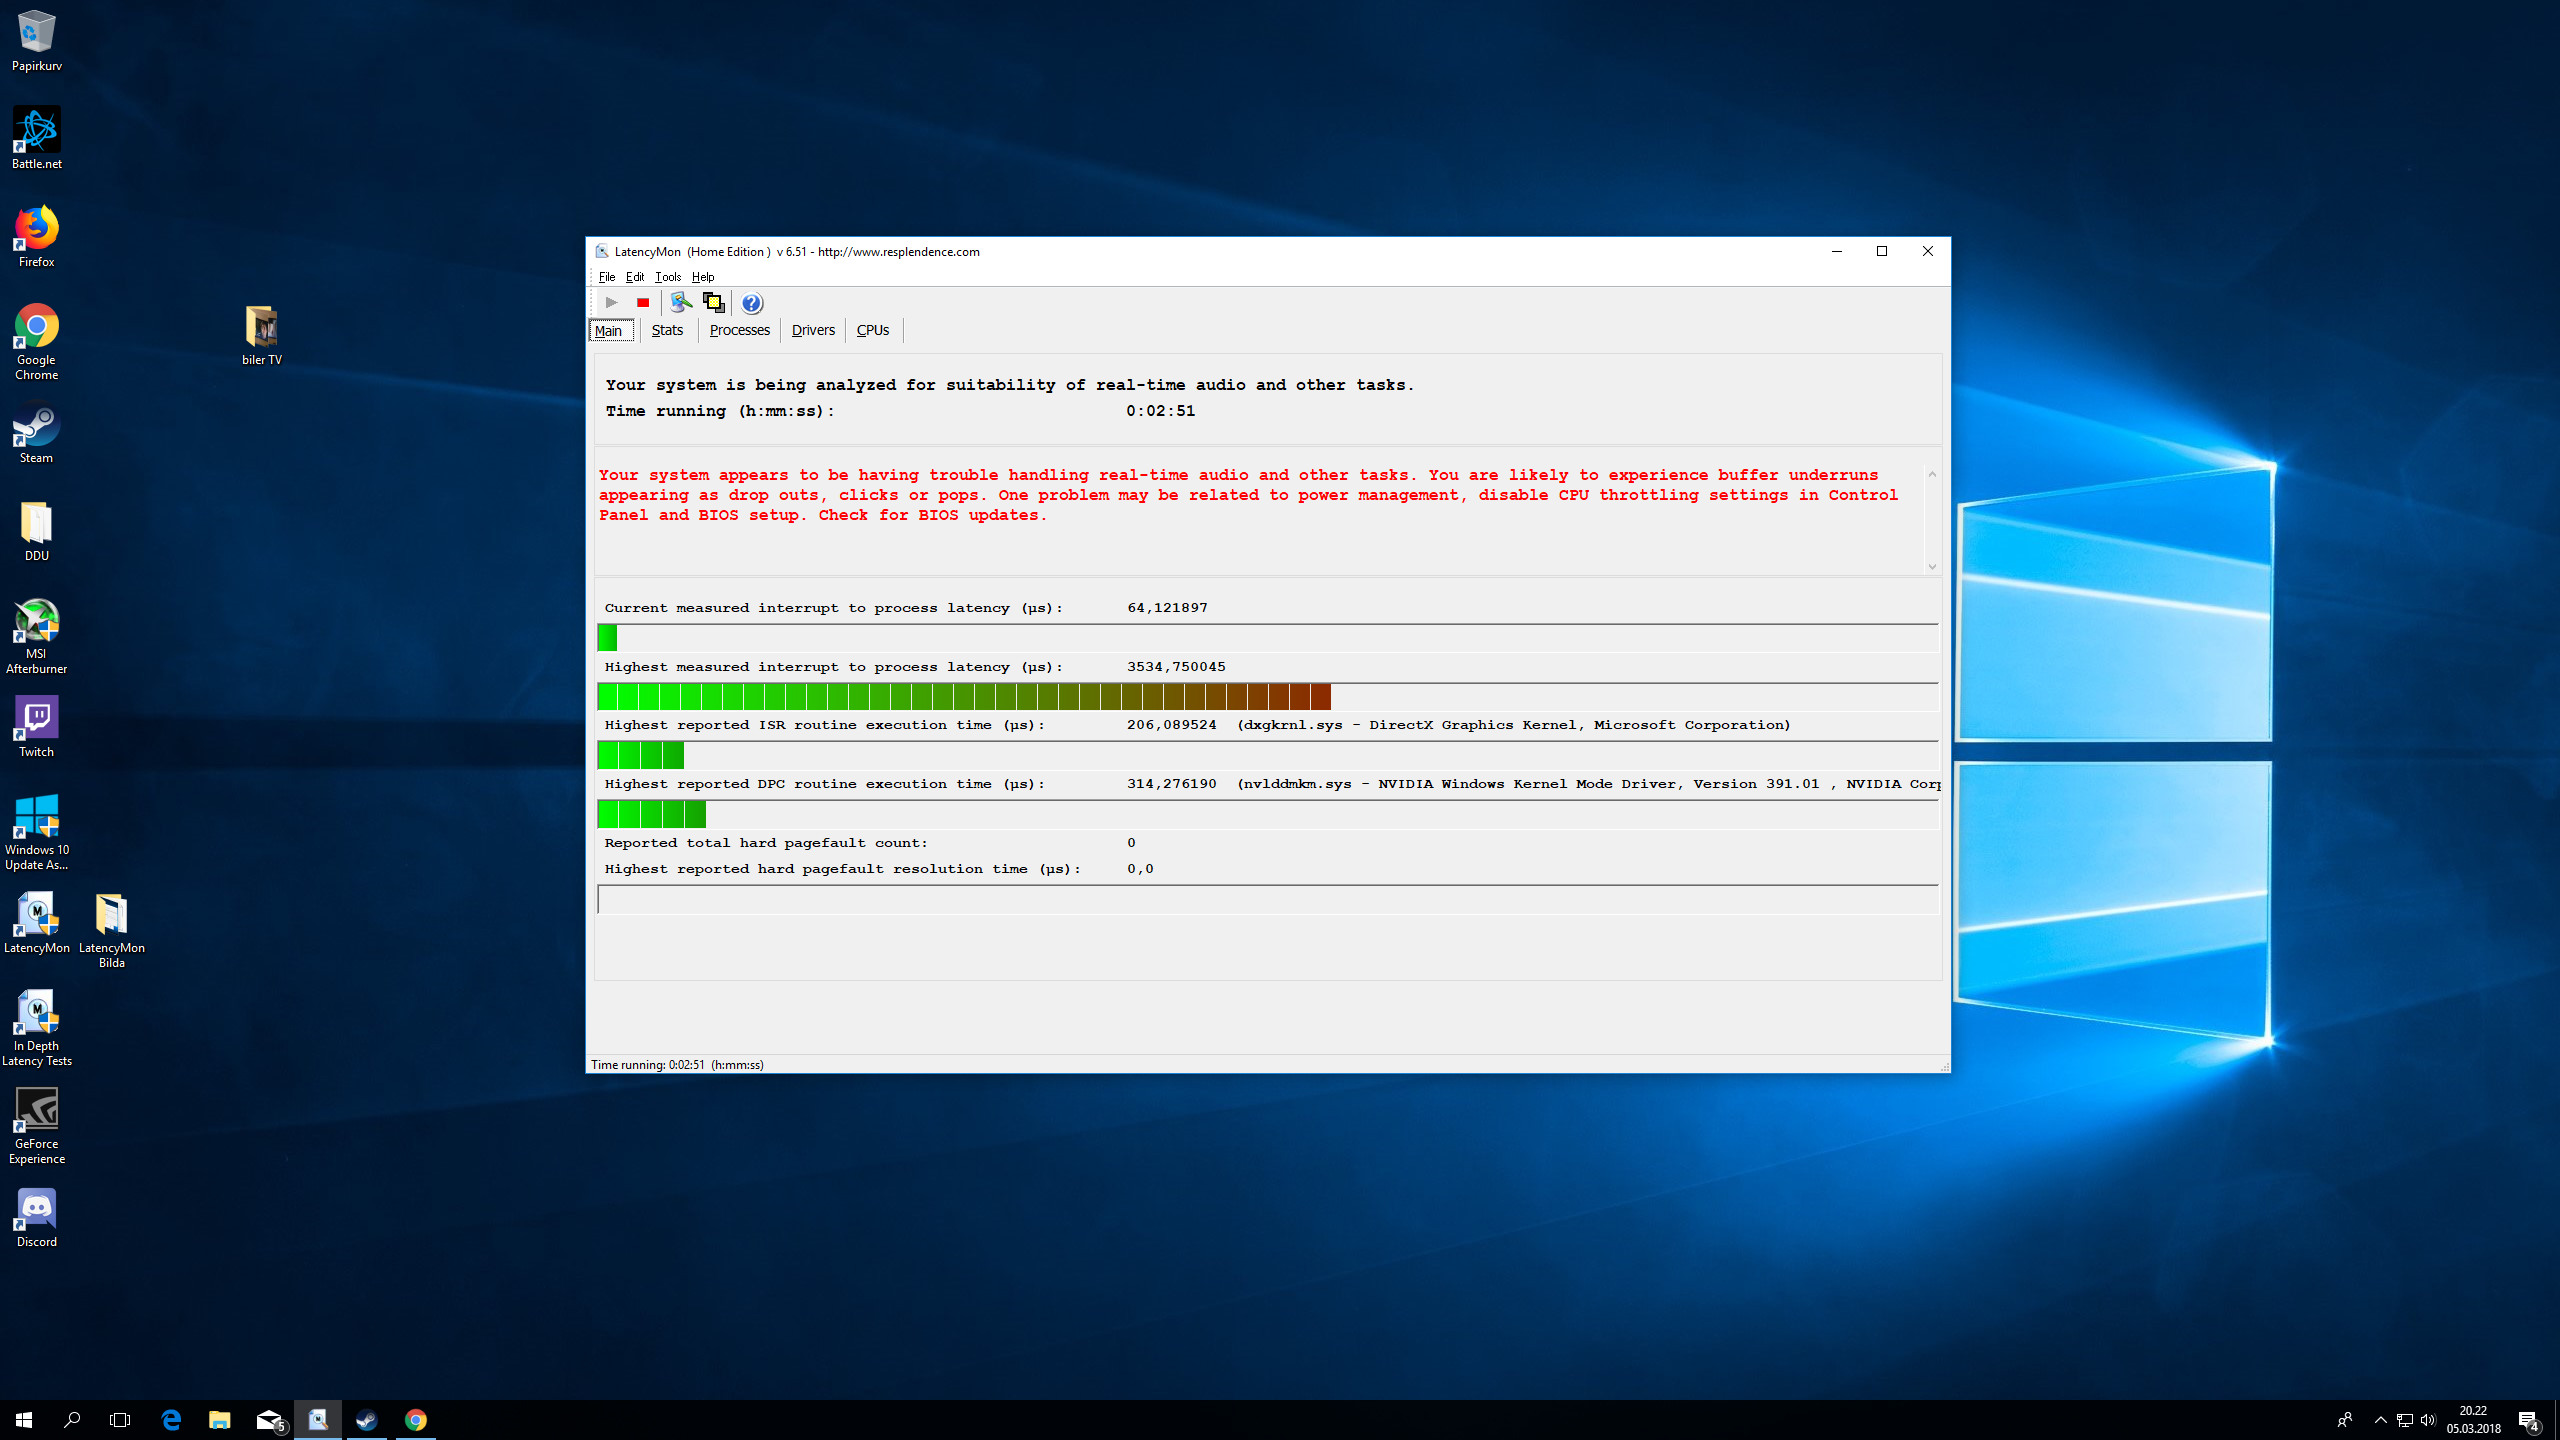Click the DPC routine execution time bar

tap(1267, 814)
